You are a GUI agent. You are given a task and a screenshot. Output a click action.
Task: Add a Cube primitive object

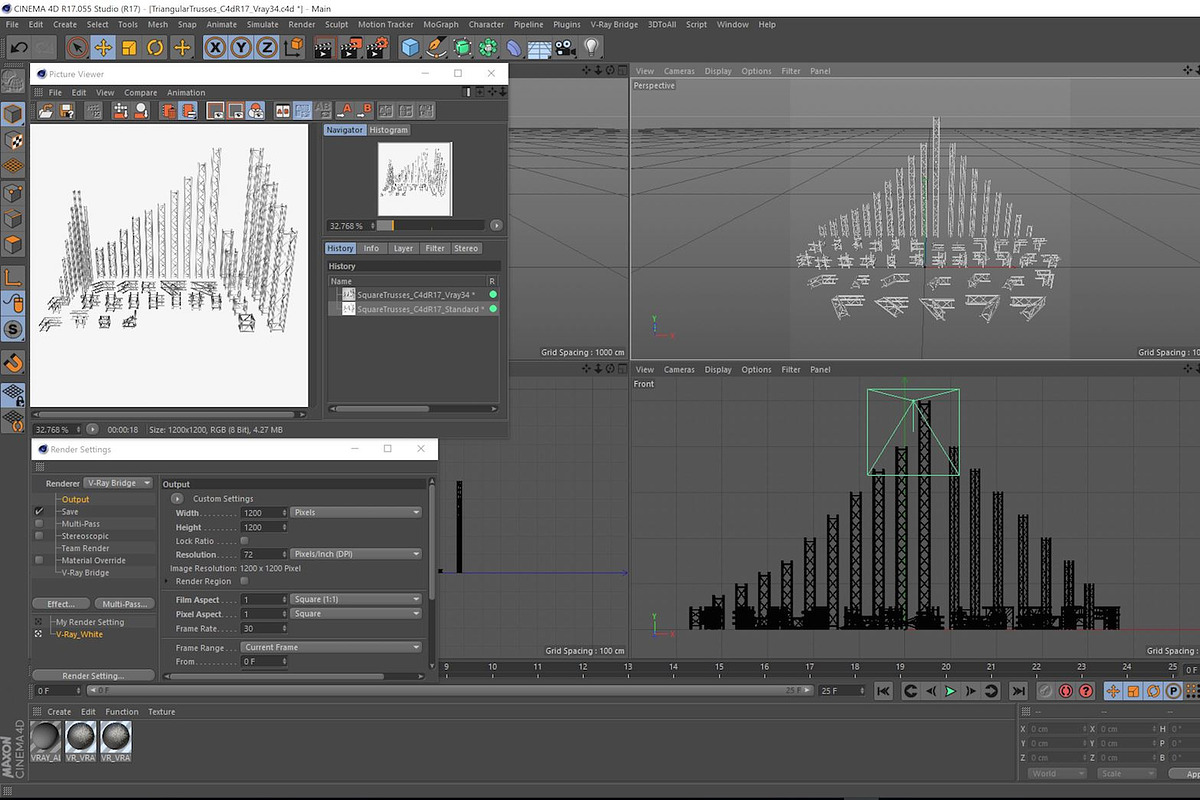[410, 47]
